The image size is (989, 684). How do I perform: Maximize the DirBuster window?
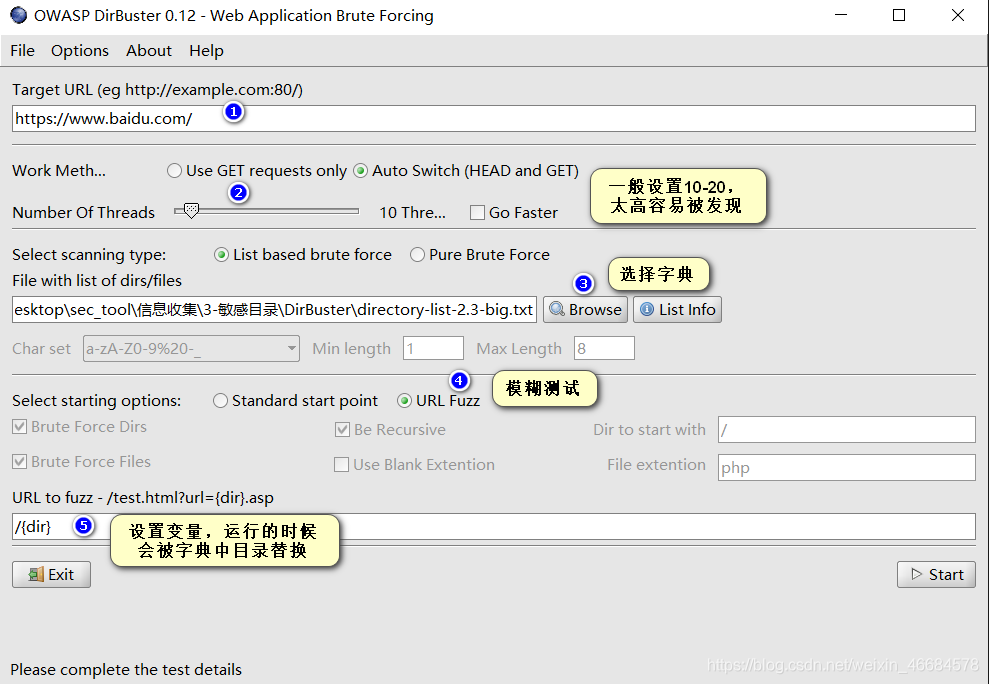[x=899, y=15]
